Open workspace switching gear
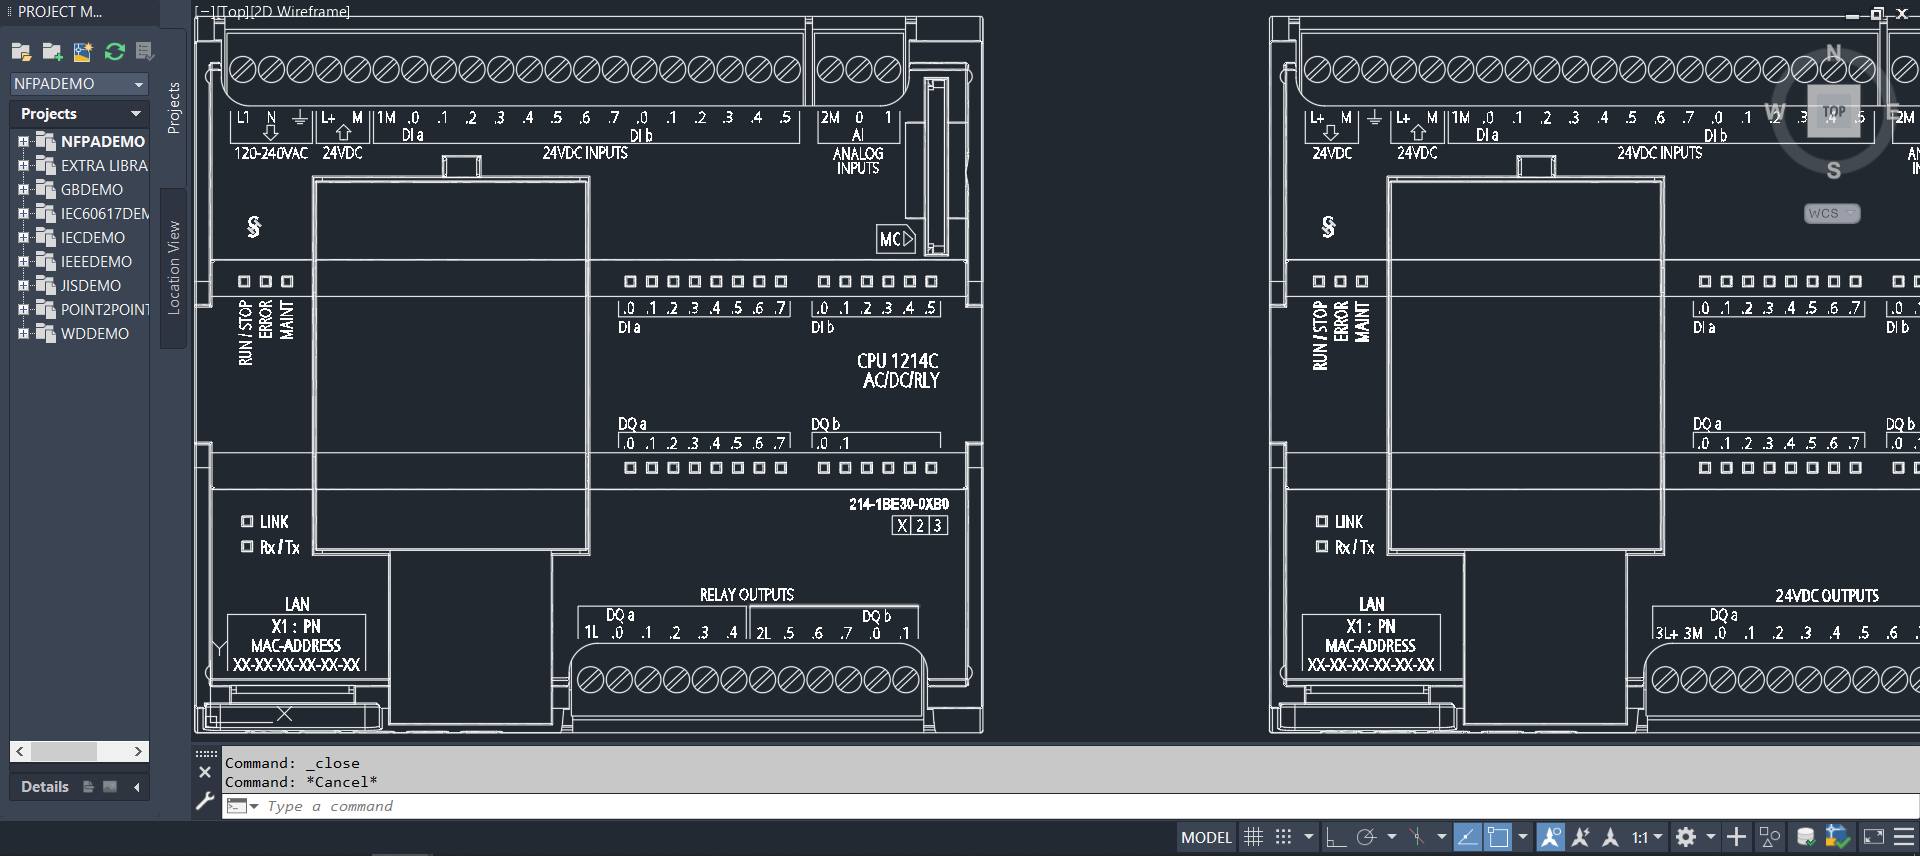This screenshot has height=856, width=1920. tap(1686, 838)
